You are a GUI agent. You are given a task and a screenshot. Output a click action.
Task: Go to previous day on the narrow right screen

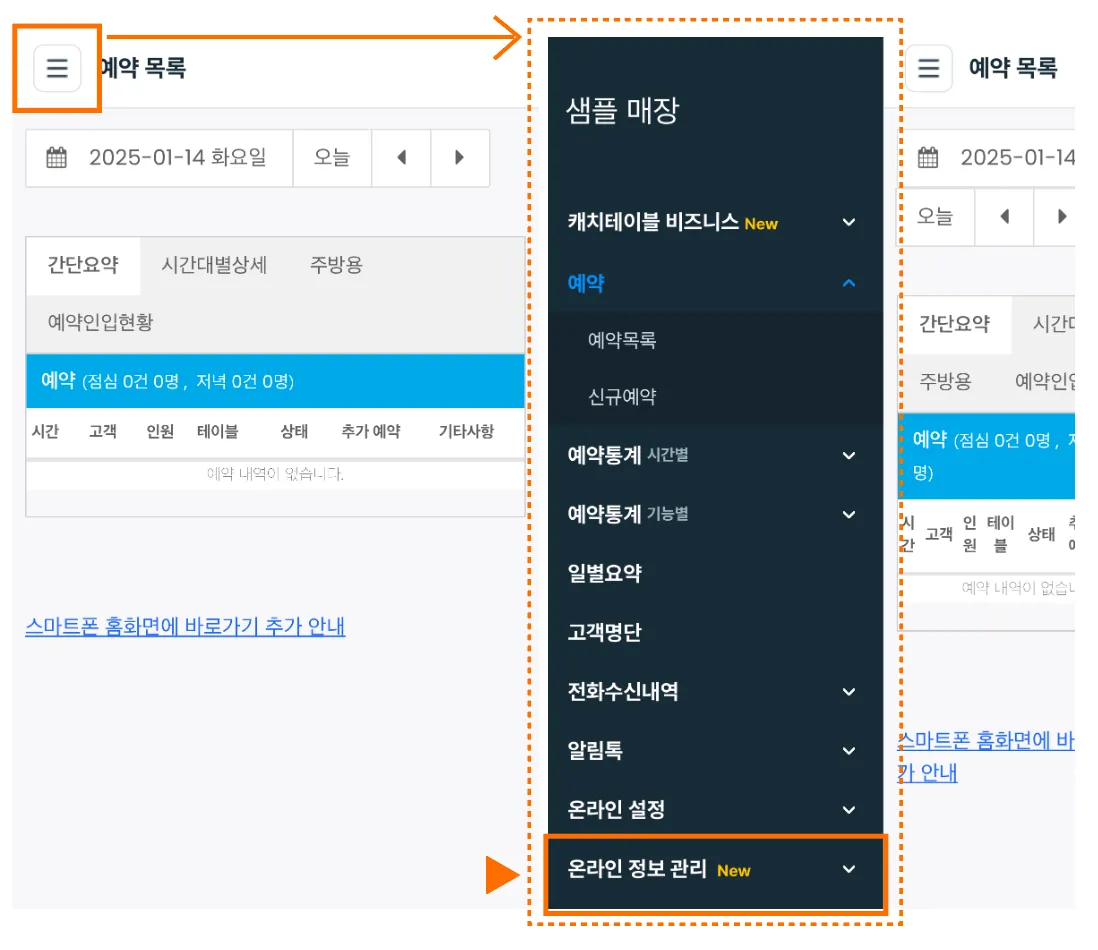click(1004, 216)
